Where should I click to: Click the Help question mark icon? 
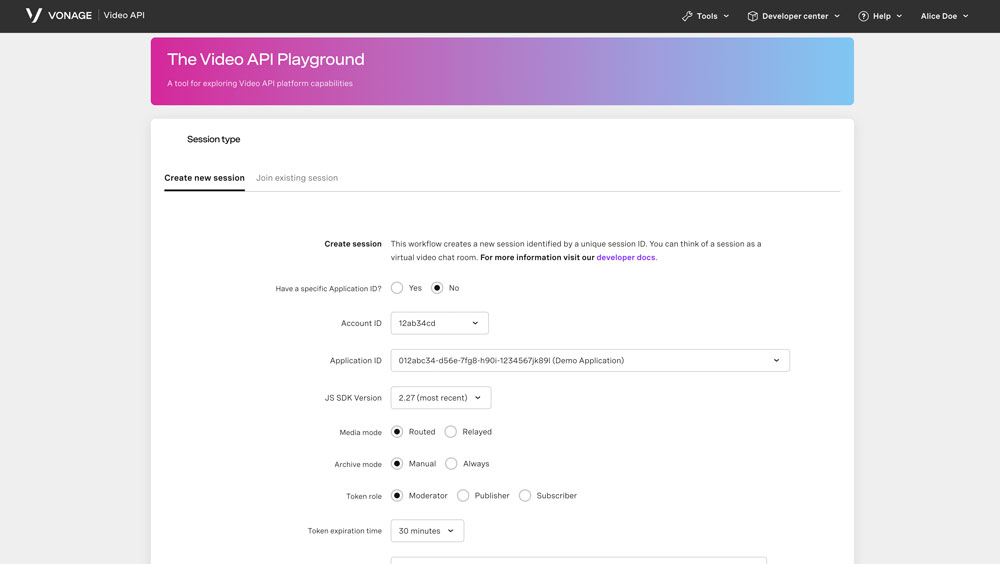coord(863,16)
